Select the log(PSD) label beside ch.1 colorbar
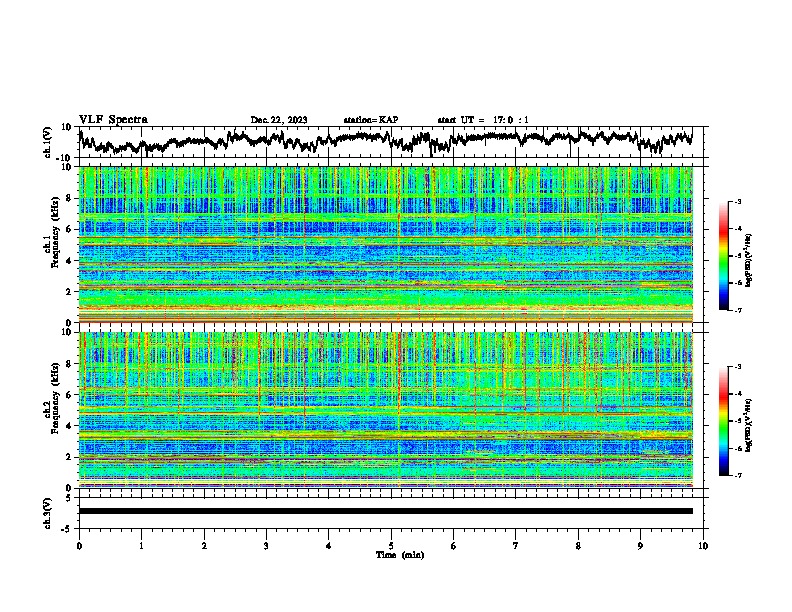 click(x=749, y=261)
